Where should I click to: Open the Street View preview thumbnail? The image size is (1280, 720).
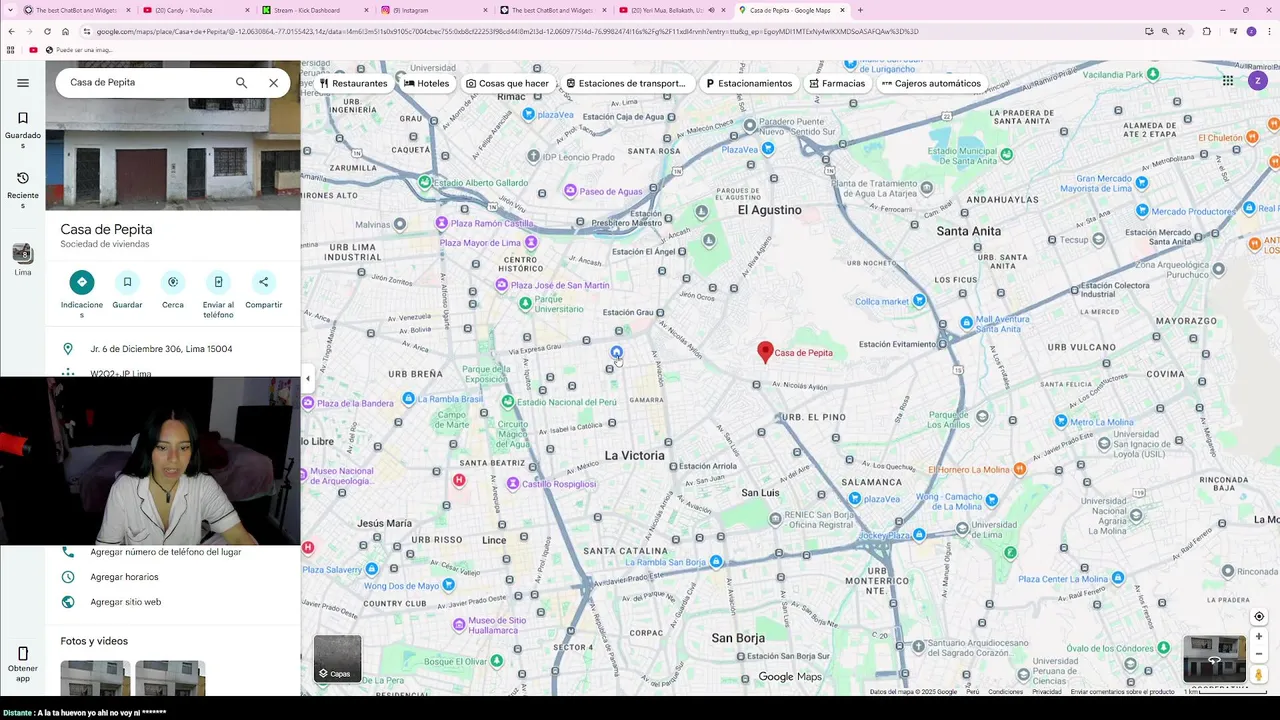pyautogui.click(x=1214, y=659)
